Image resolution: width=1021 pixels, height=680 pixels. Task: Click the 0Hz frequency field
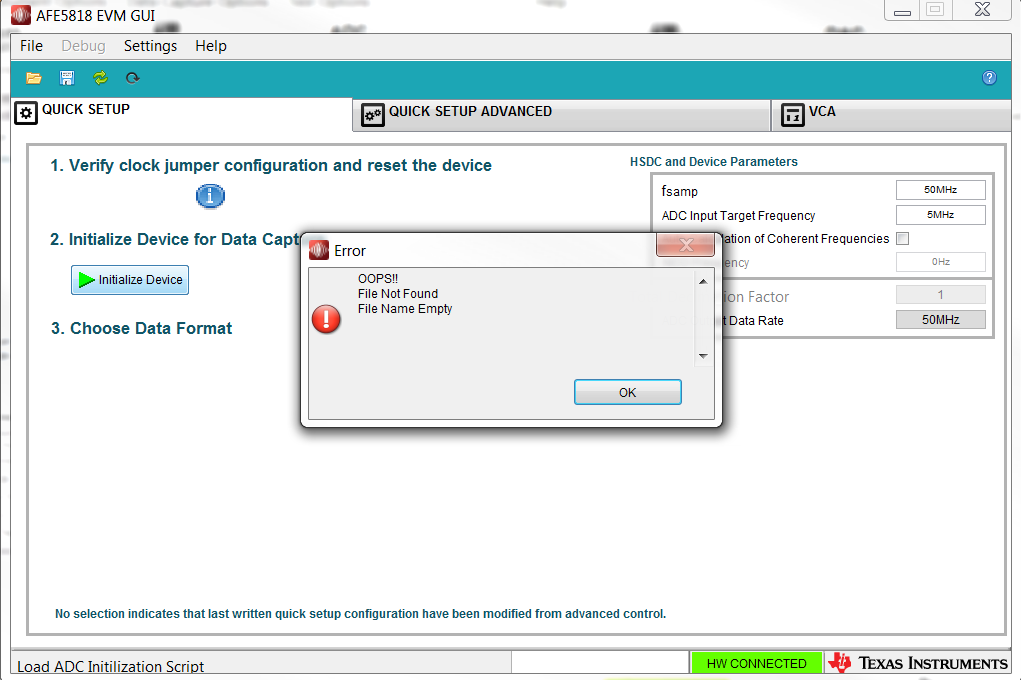940,261
